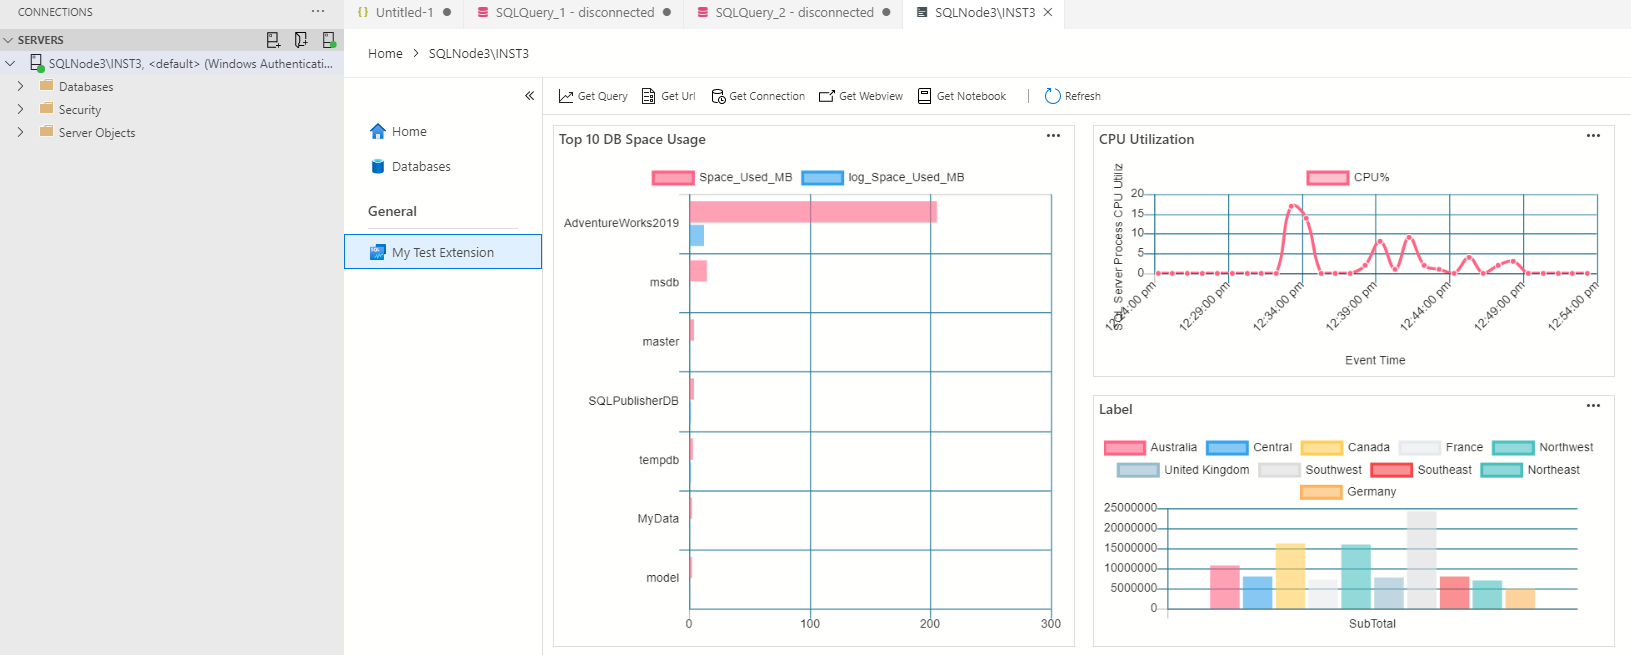Click the Home breadcrumb link
The width and height of the screenshot is (1631, 655).
pyautogui.click(x=385, y=54)
